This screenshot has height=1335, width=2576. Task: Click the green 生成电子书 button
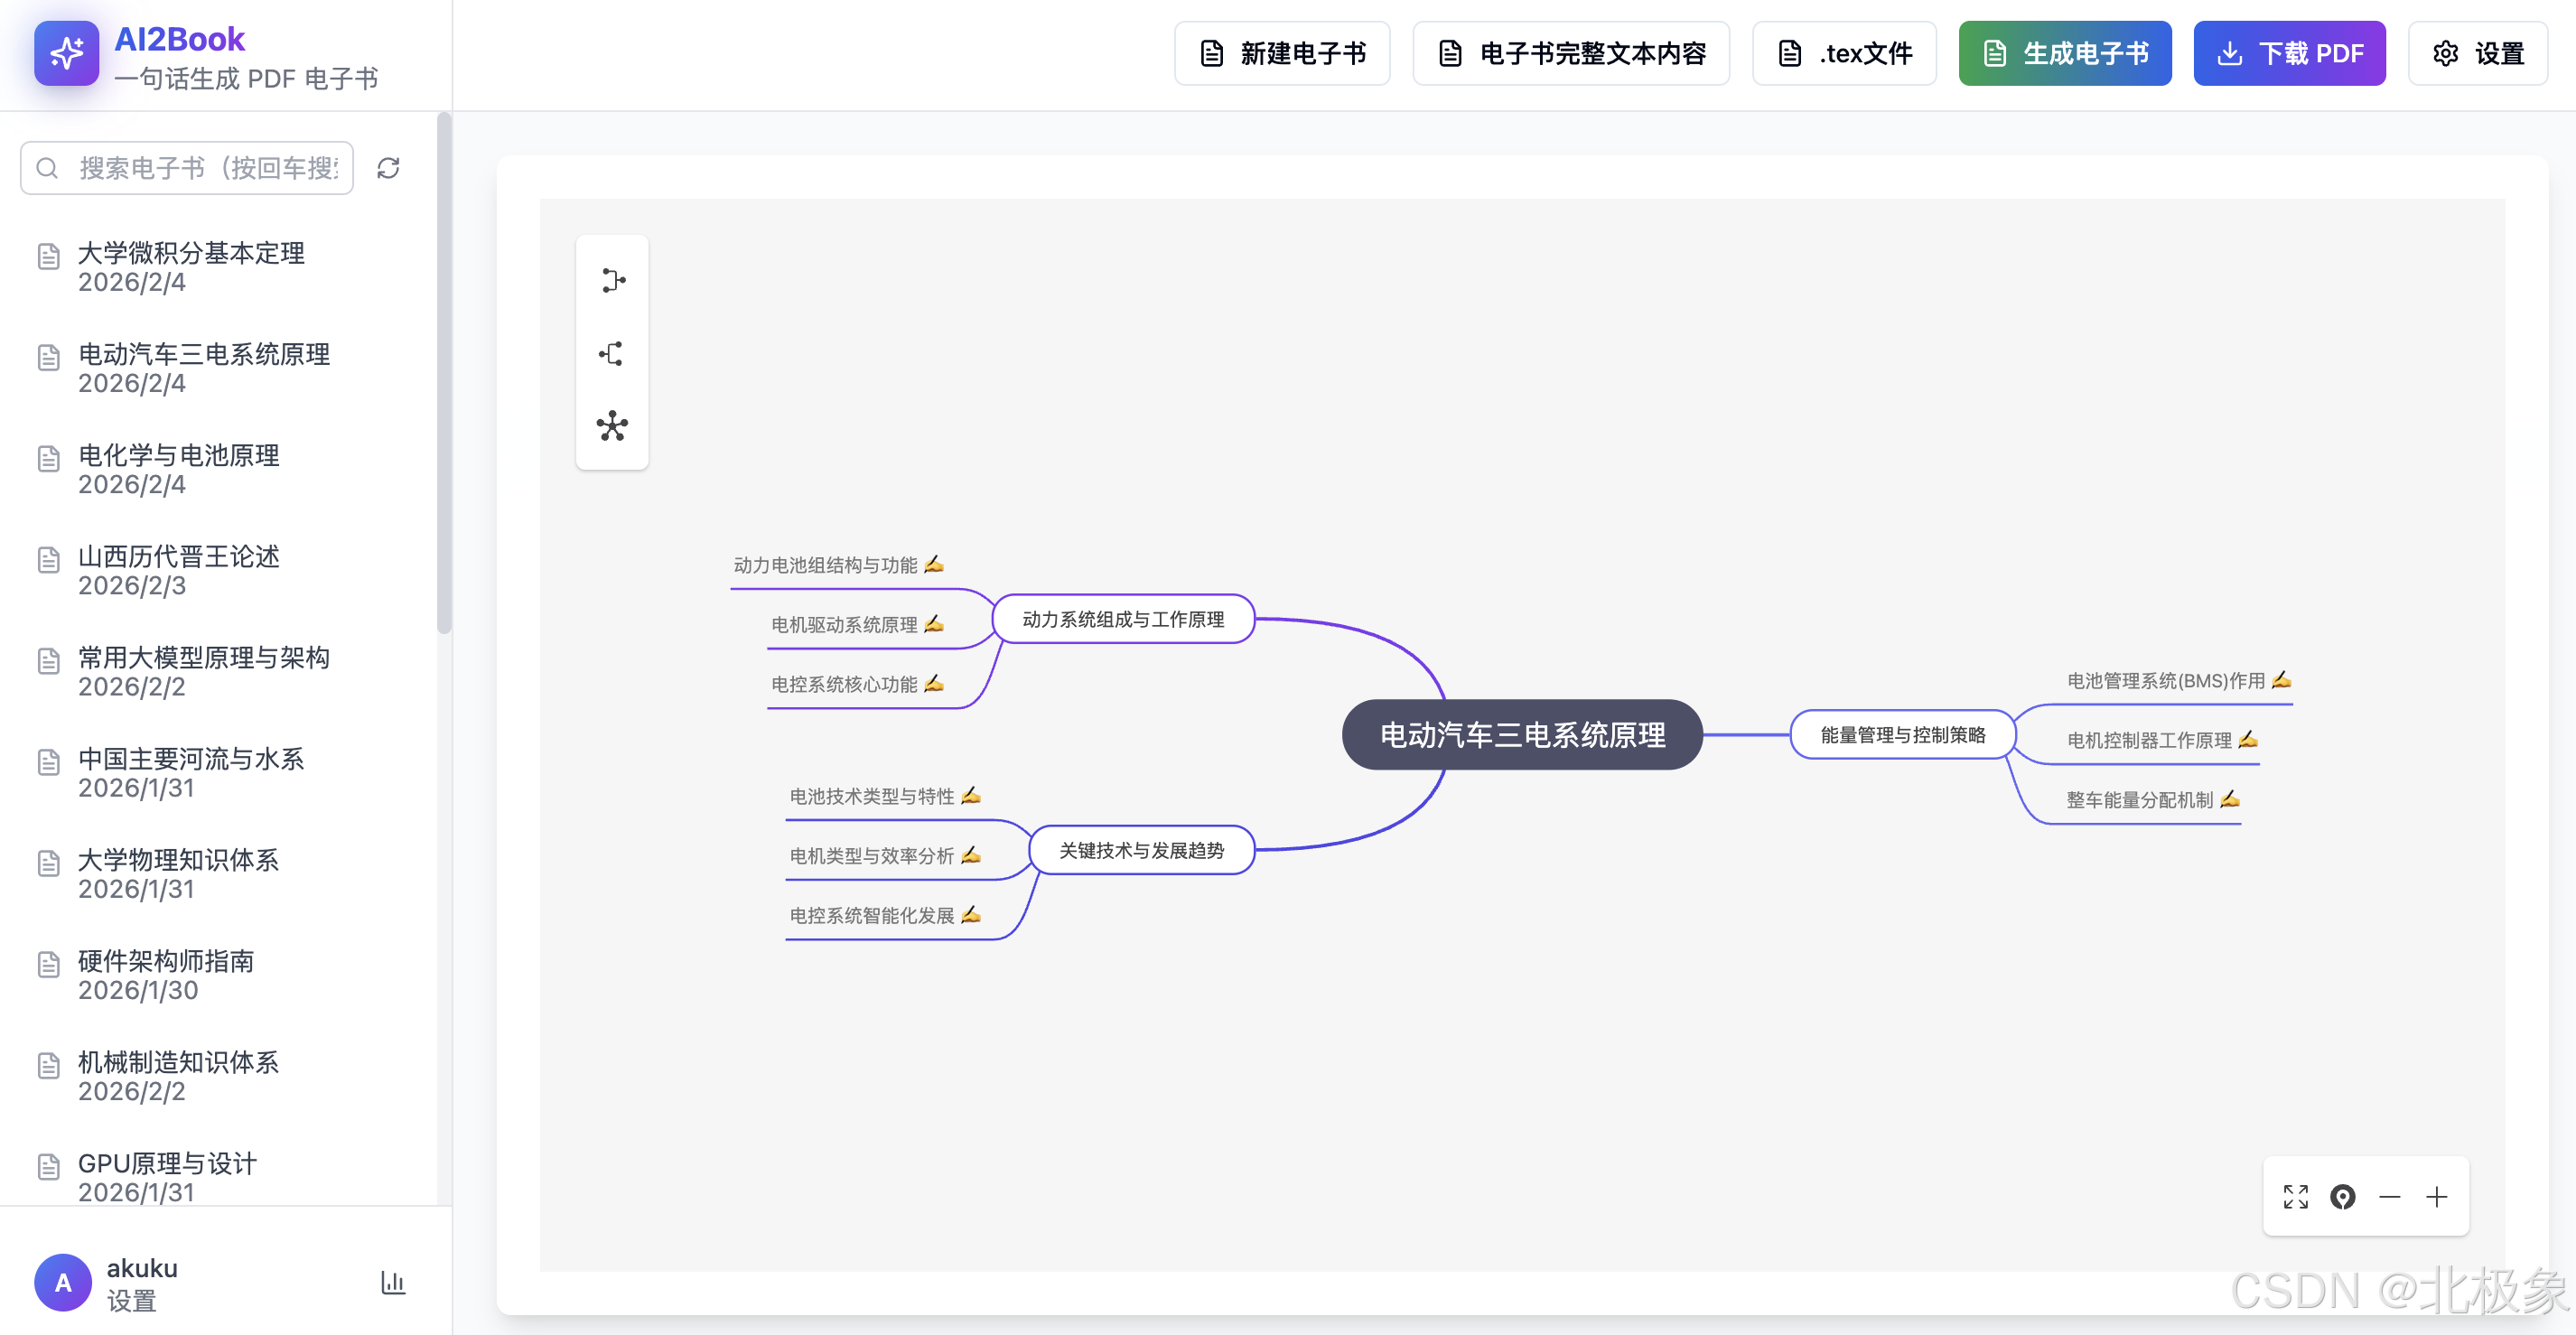click(2065, 53)
